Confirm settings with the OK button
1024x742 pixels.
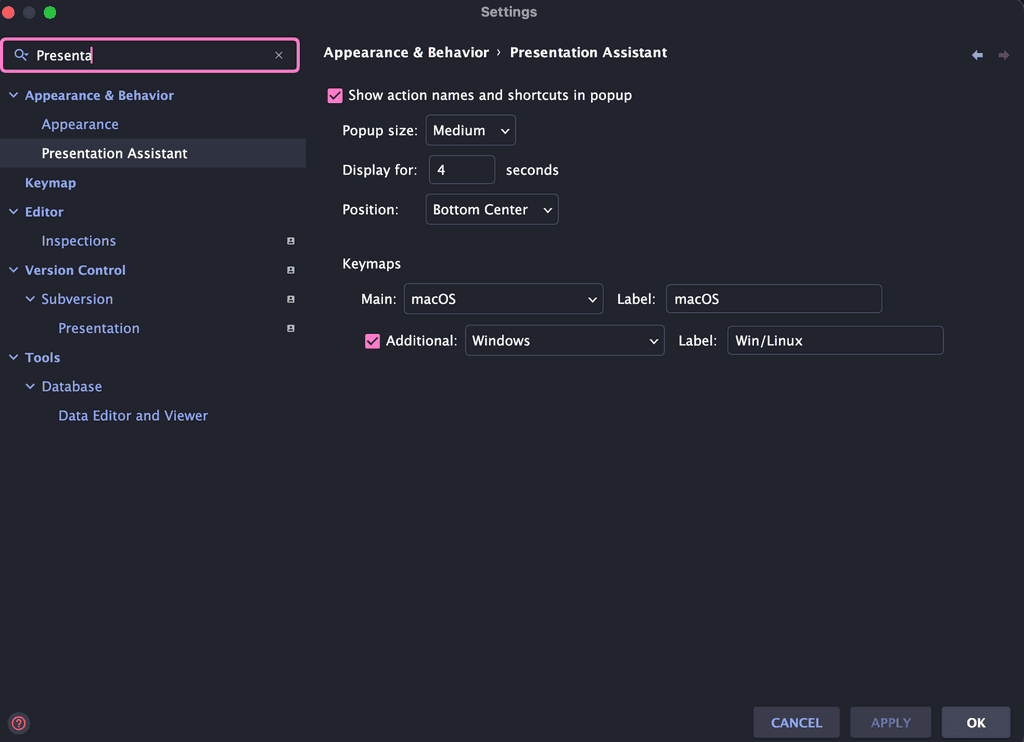pos(976,722)
